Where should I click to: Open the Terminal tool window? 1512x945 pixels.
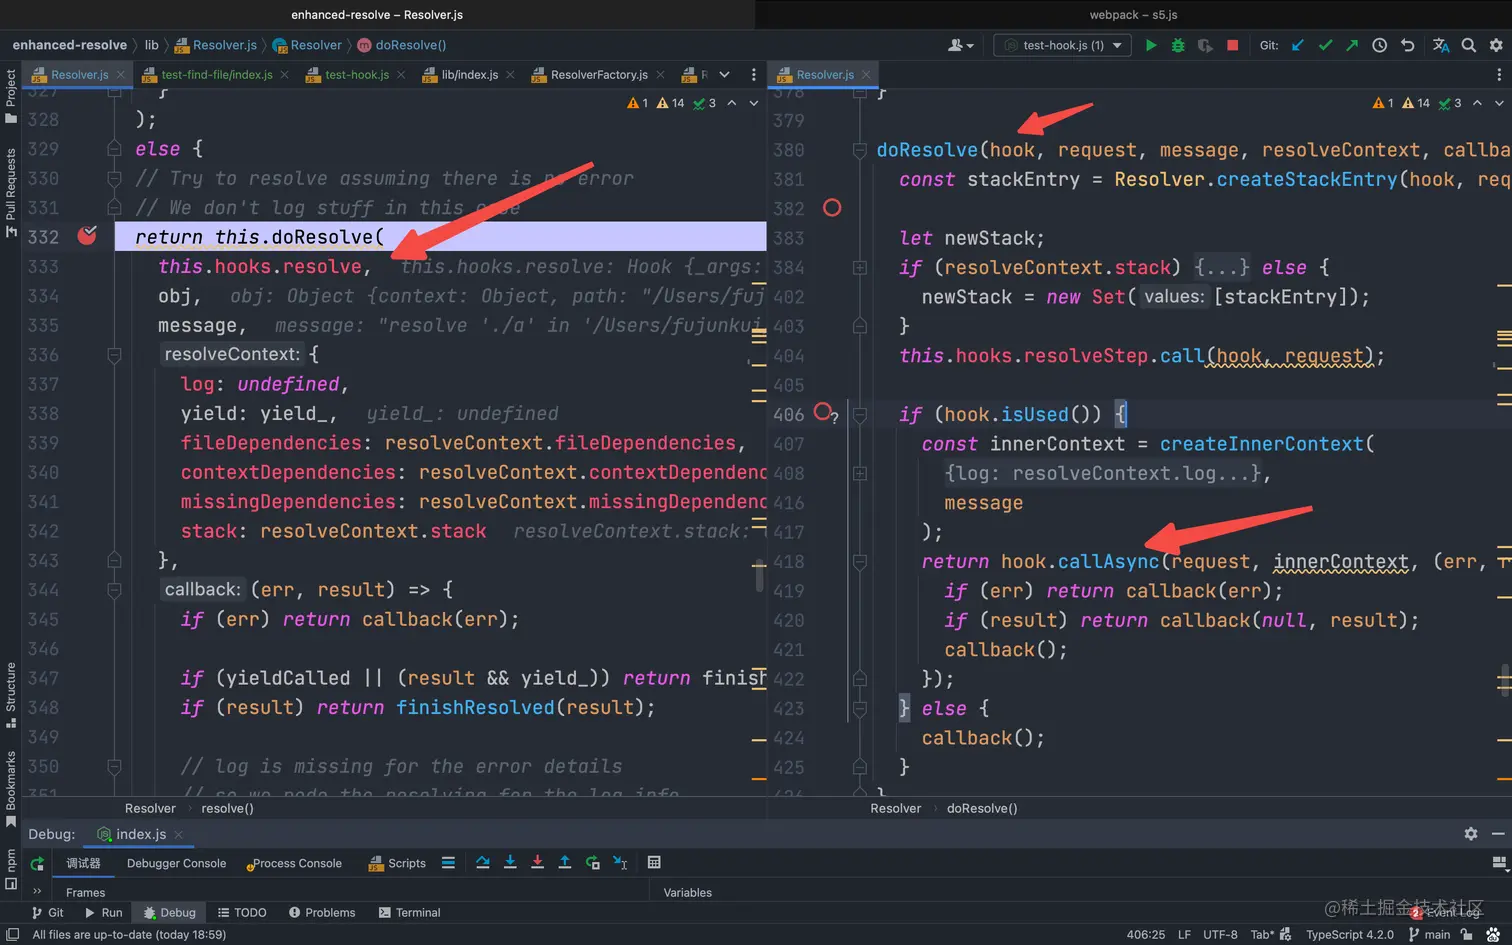[410, 912]
